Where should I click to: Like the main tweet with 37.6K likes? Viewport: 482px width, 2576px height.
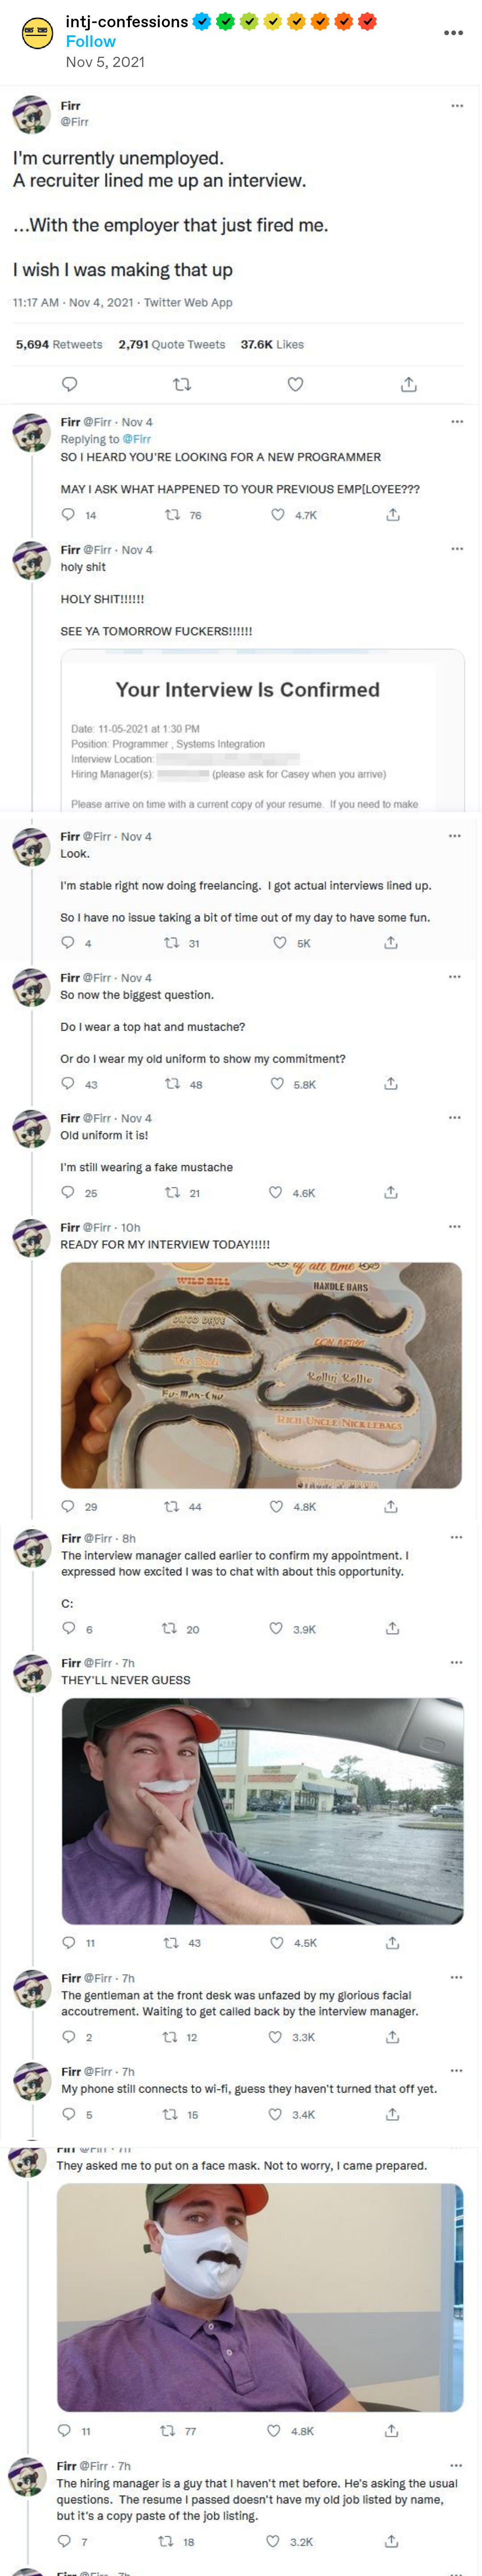295,384
